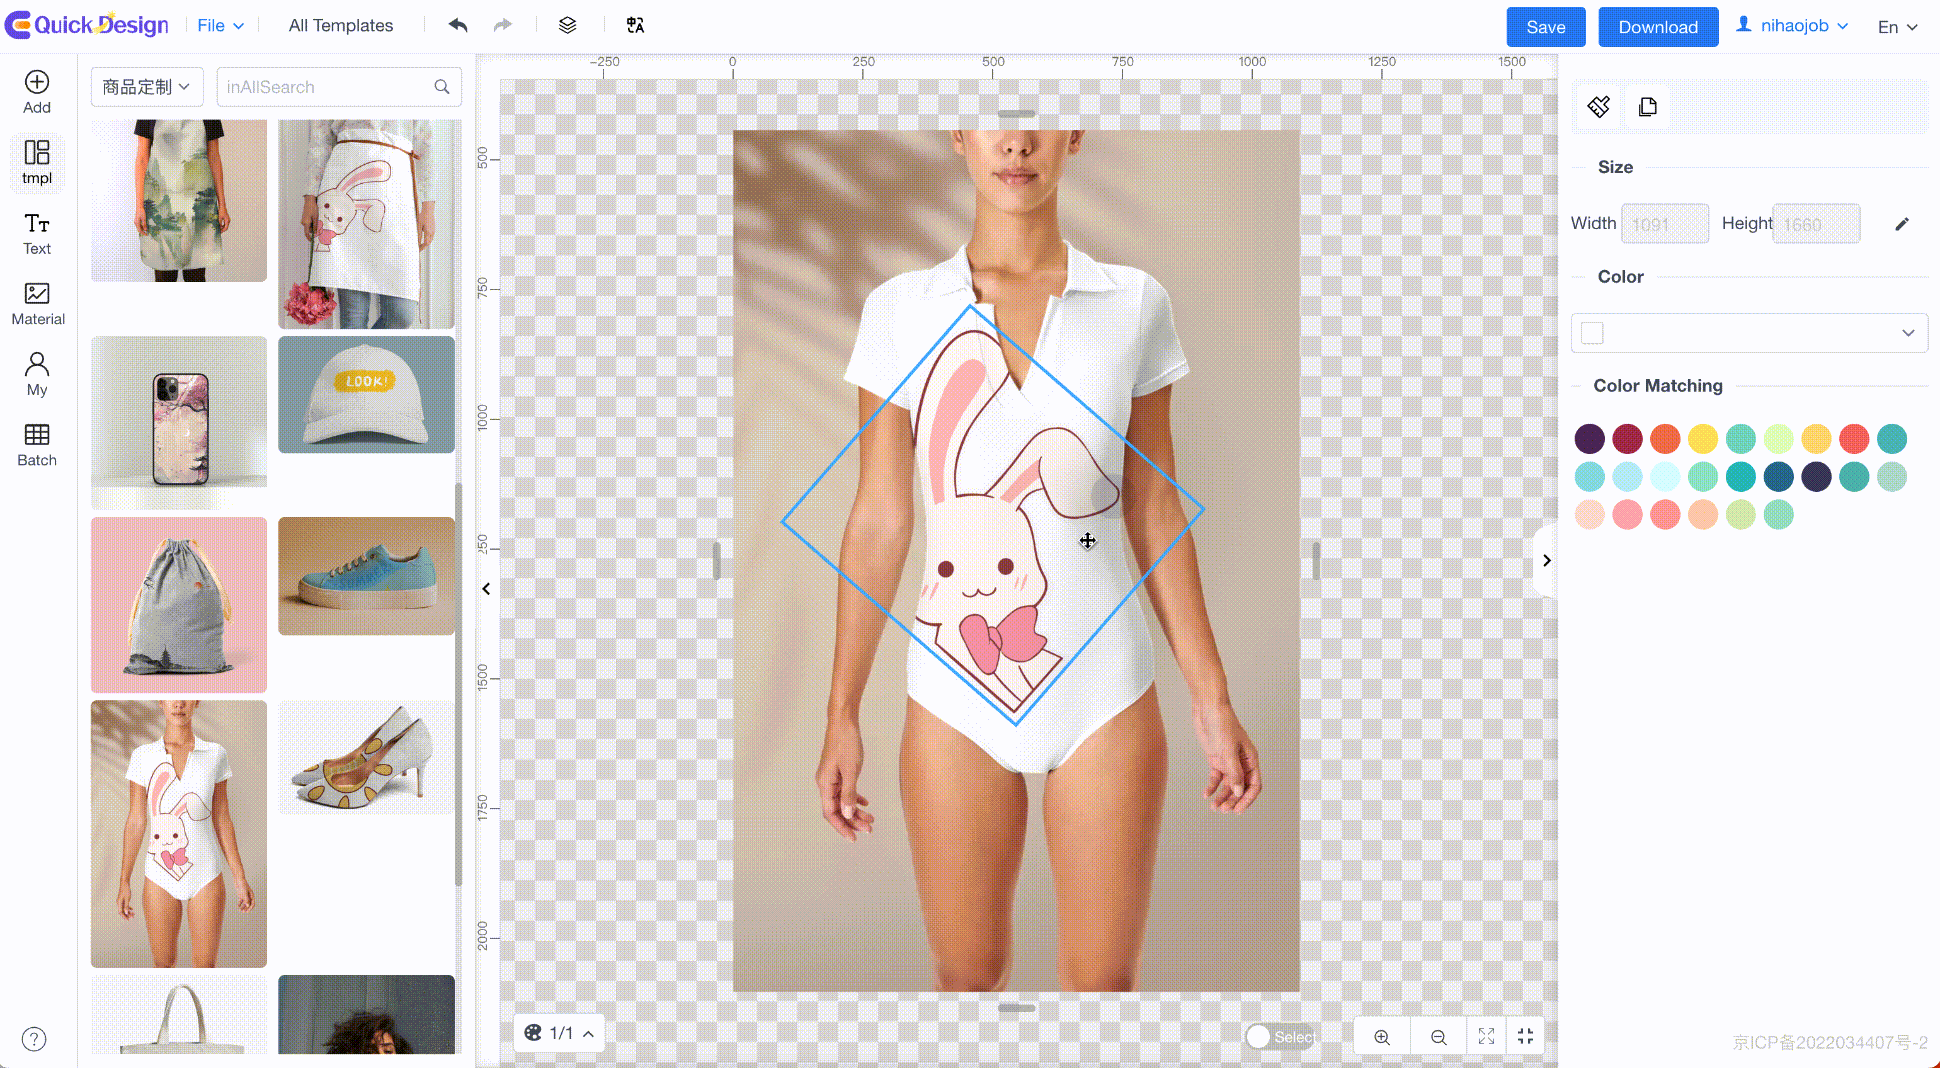
Task: Select the watercolor apron template
Action: click(179, 200)
